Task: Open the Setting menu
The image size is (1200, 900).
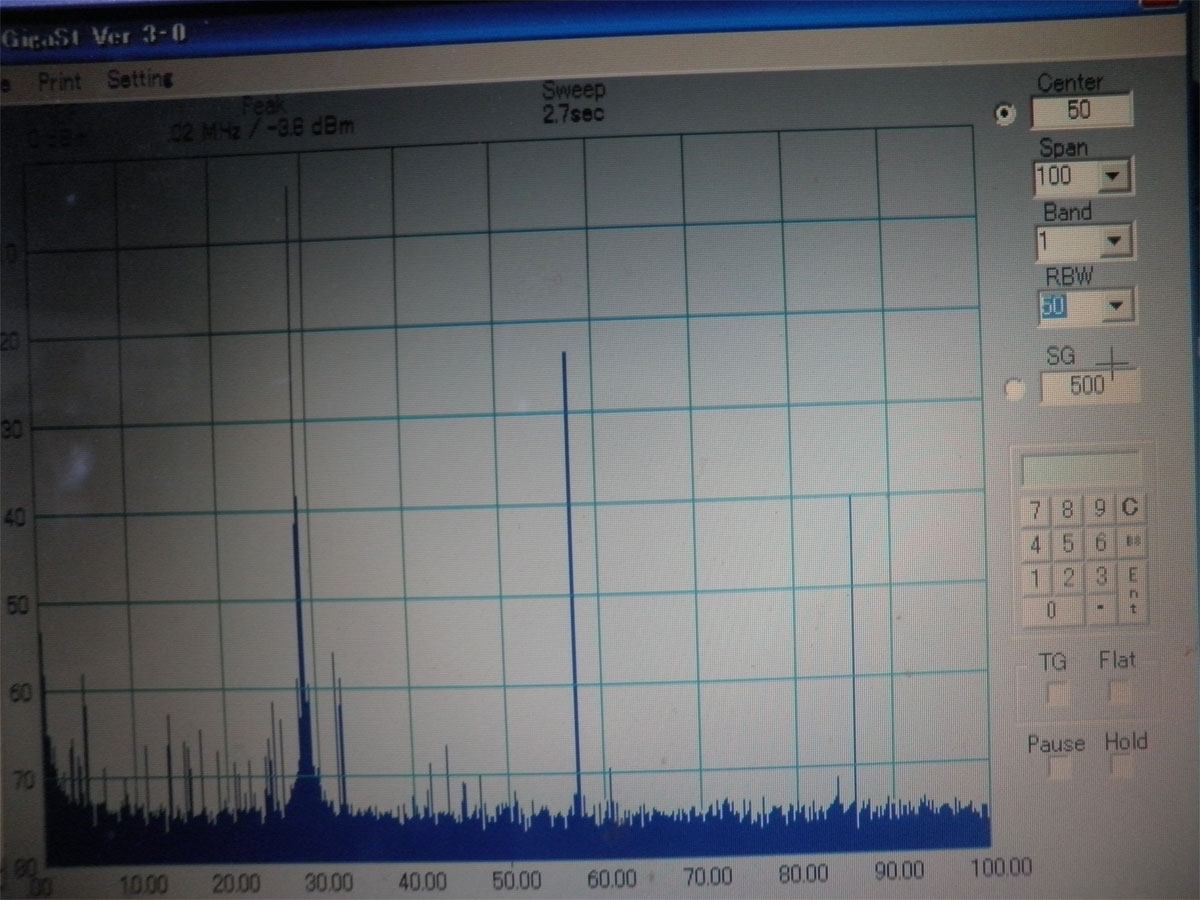Action: [x=140, y=79]
